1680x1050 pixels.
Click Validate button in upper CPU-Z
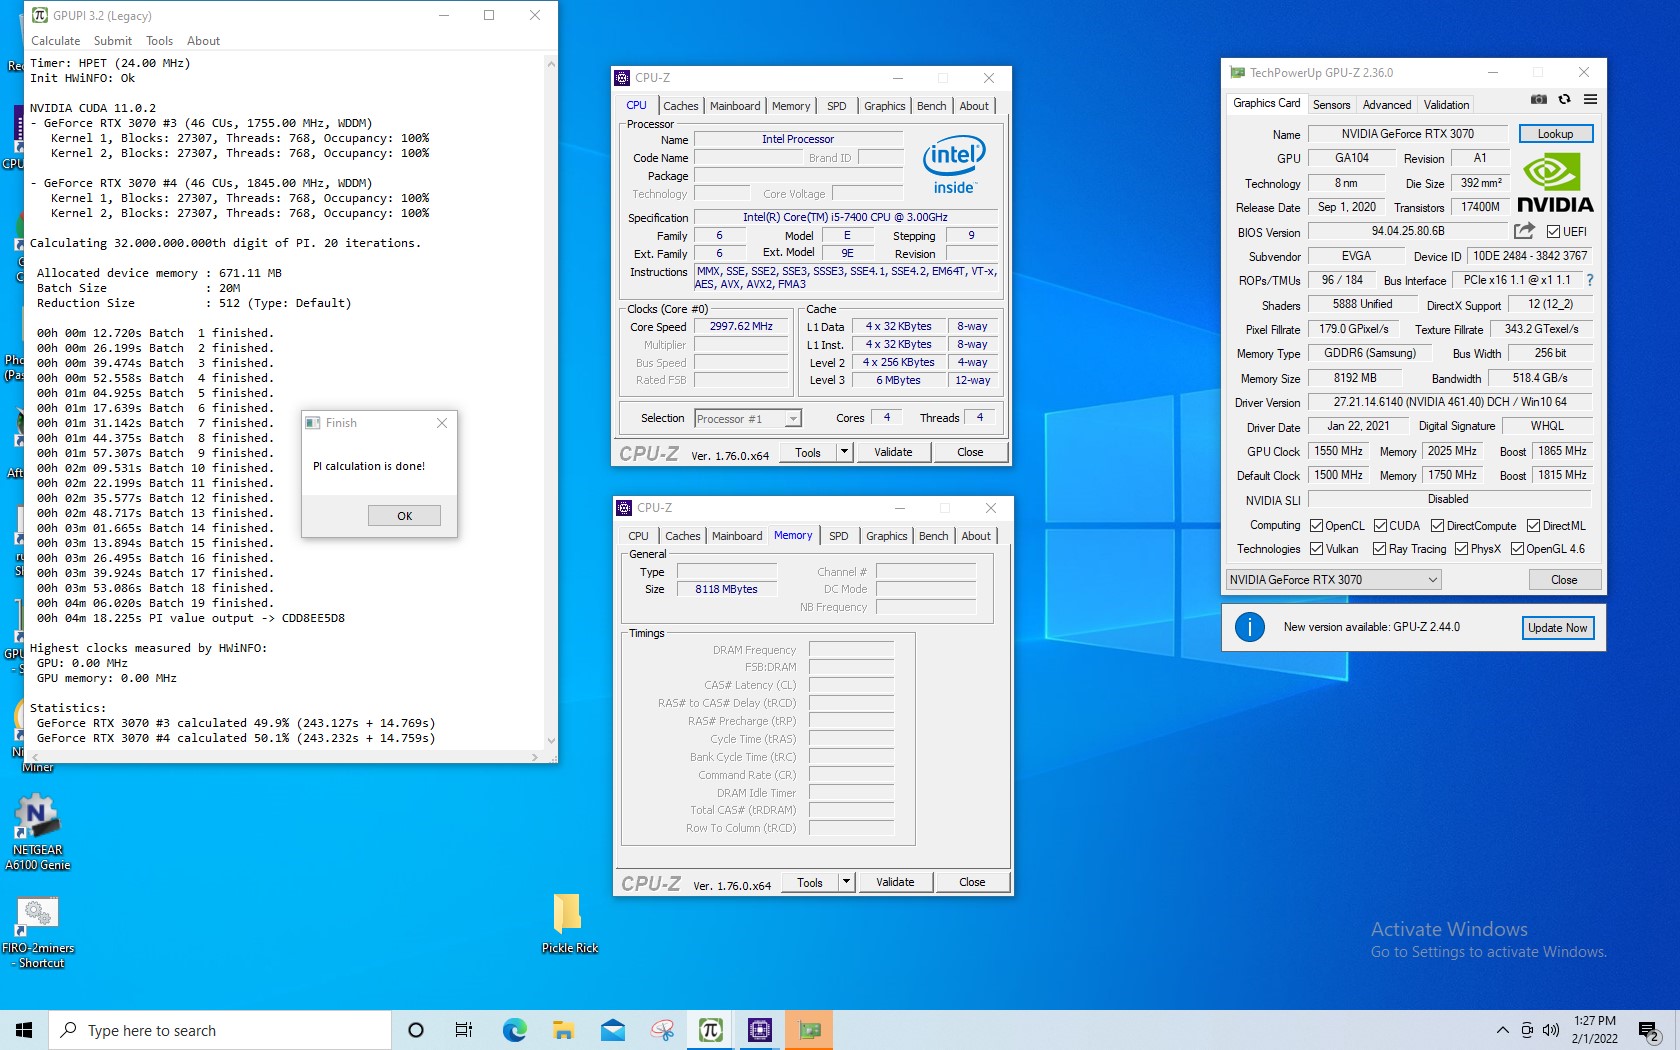[x=893, y=452]
